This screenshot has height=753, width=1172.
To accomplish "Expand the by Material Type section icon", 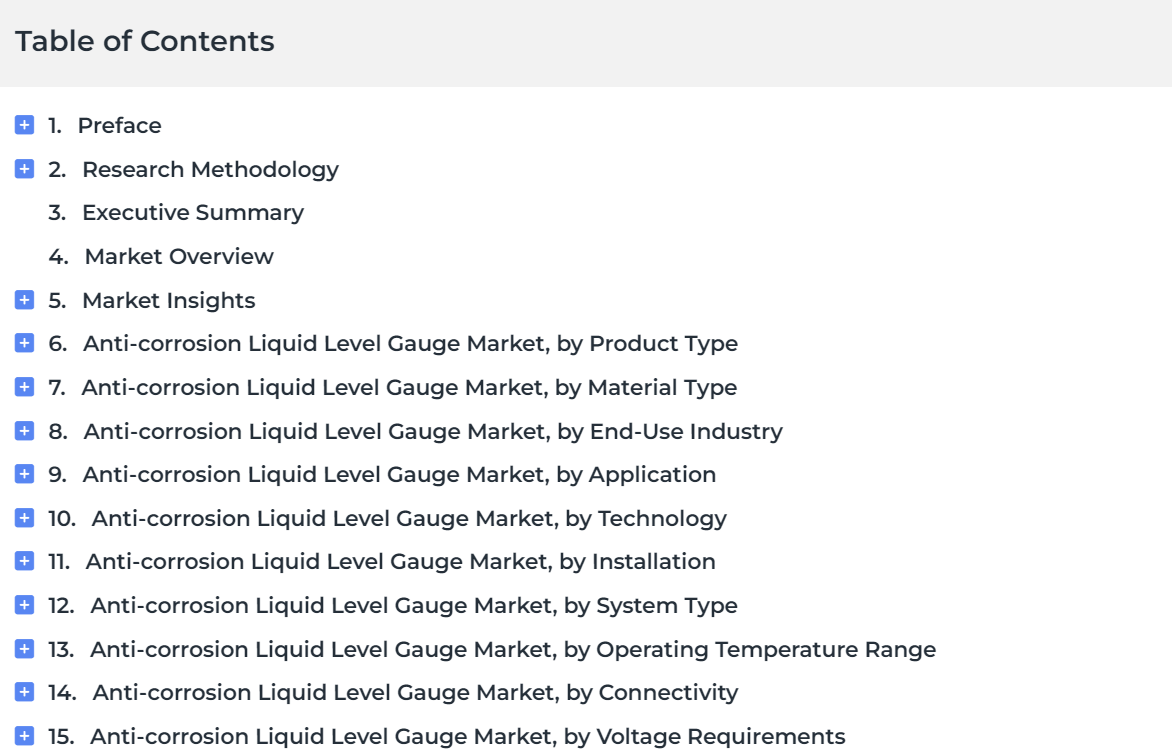I will coord(24,387).
